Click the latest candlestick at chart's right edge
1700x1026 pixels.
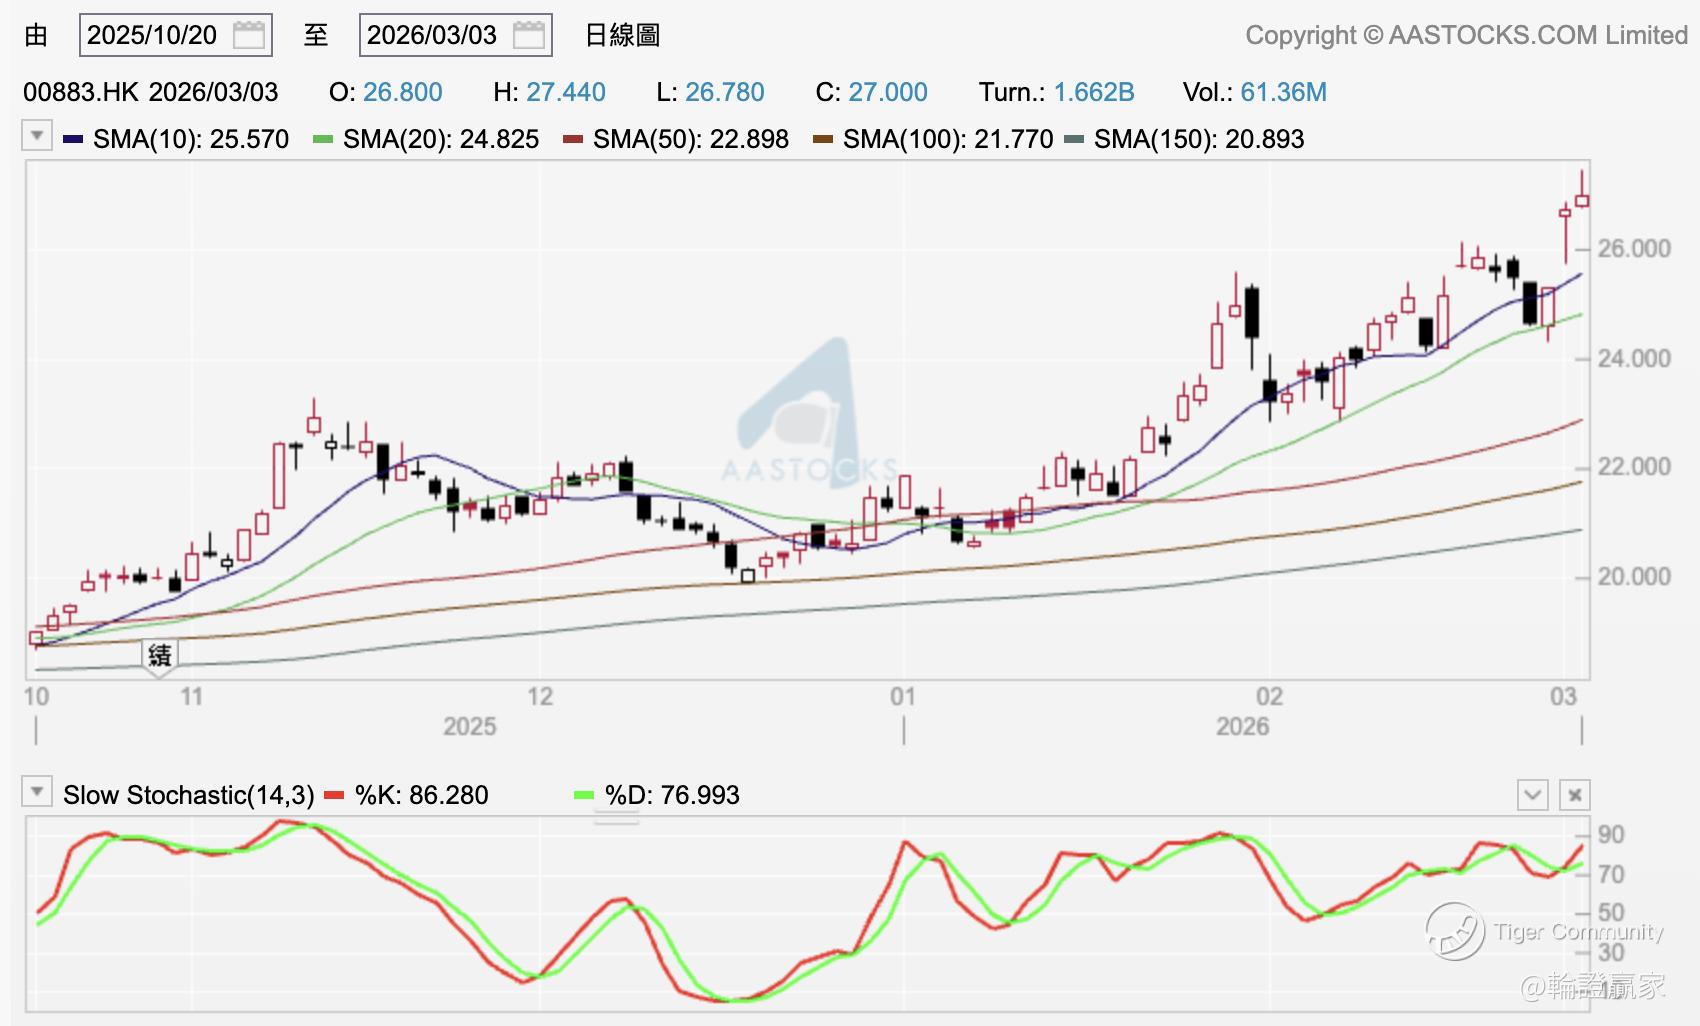coord(1582,199)
